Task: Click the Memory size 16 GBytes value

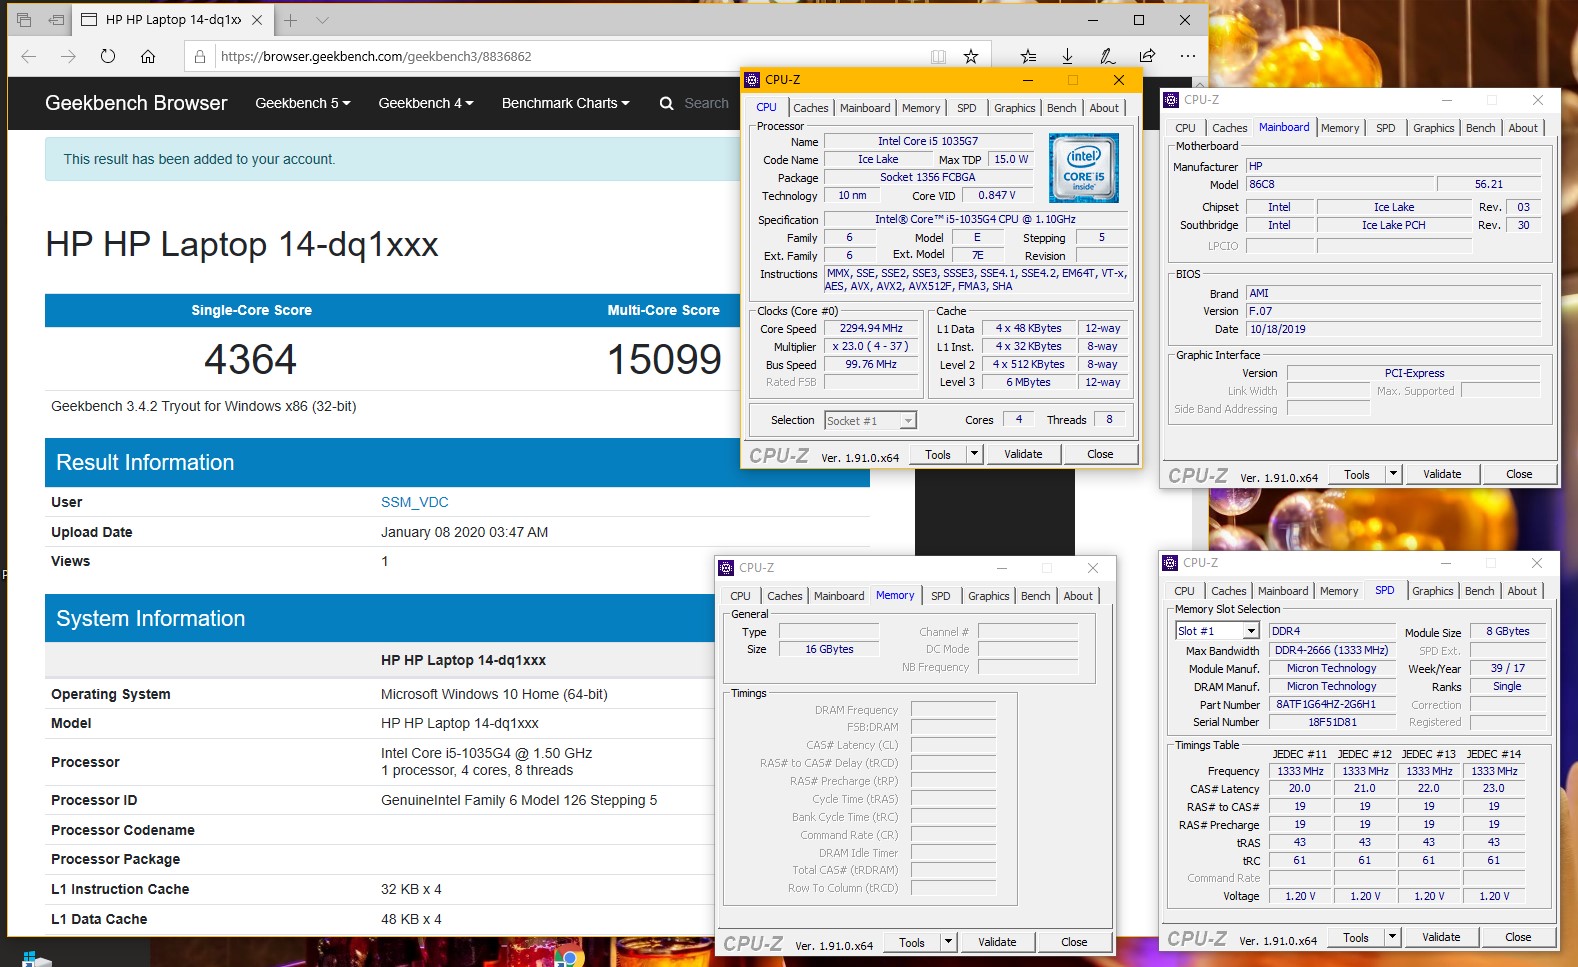Action: click(829, 649)
